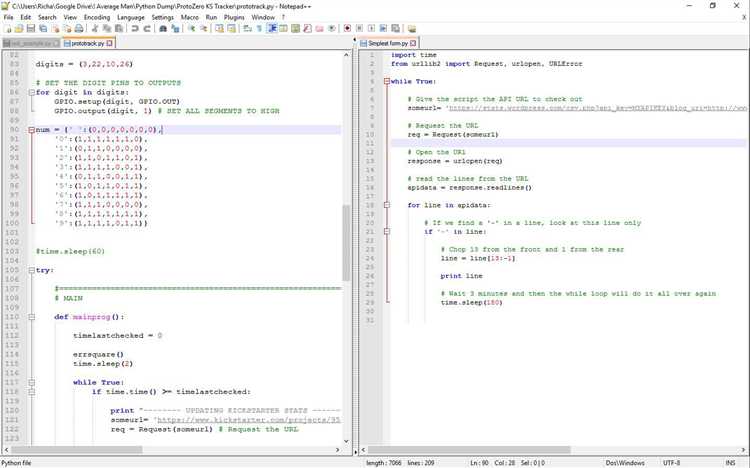Open the Plugins menu

pyautogui.click(x=234, y=17)
